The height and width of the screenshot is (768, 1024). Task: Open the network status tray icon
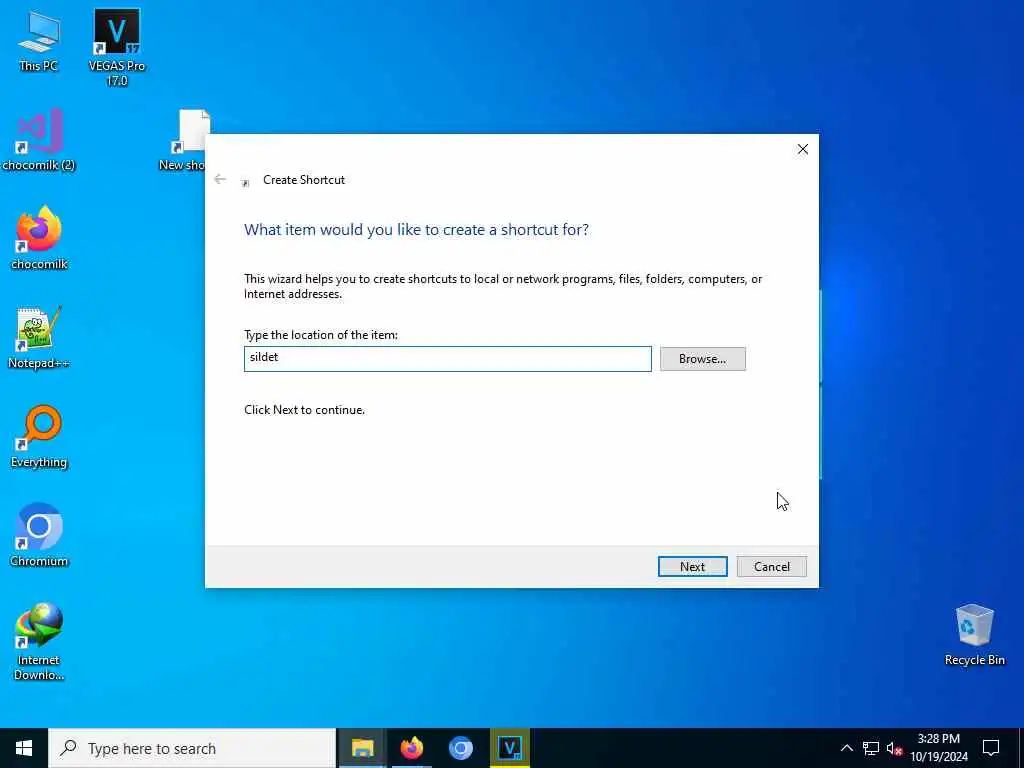coord(871,748)
